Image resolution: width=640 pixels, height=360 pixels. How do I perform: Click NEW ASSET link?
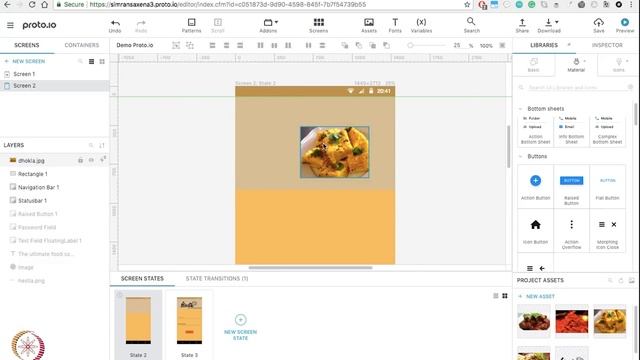536,296
